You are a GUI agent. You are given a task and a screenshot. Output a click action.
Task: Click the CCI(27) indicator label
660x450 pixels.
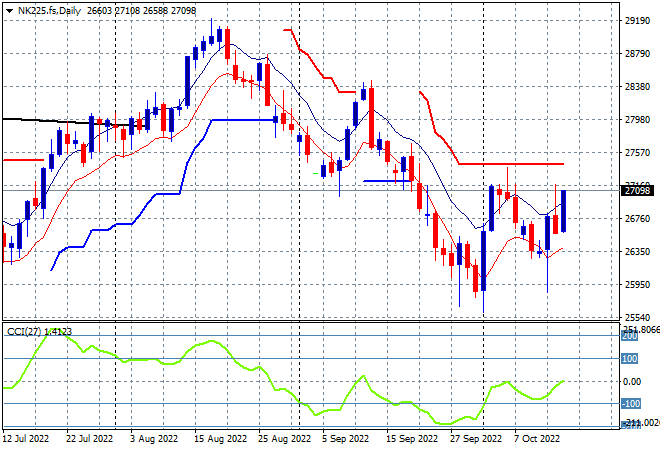coord(24,332)
